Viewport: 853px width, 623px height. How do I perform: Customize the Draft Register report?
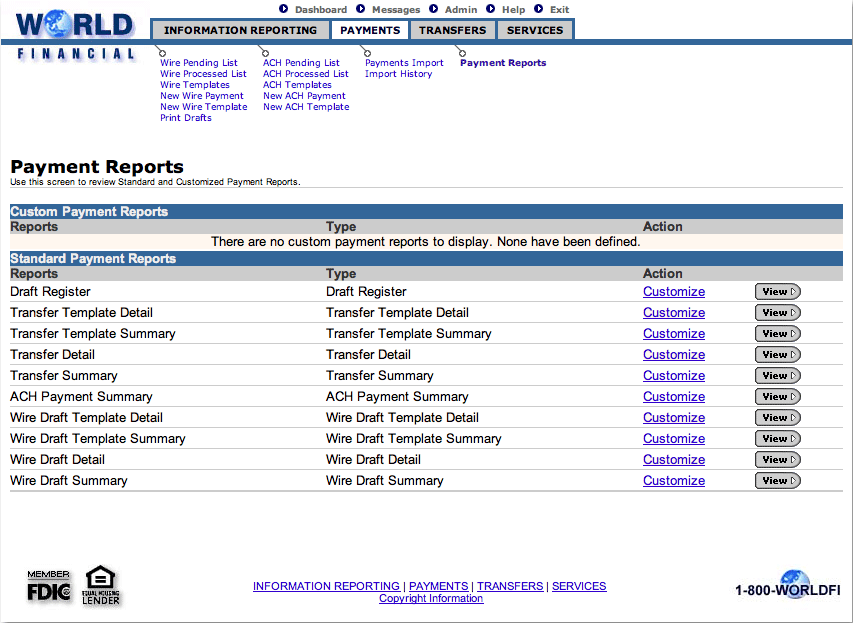click(673, 292)
